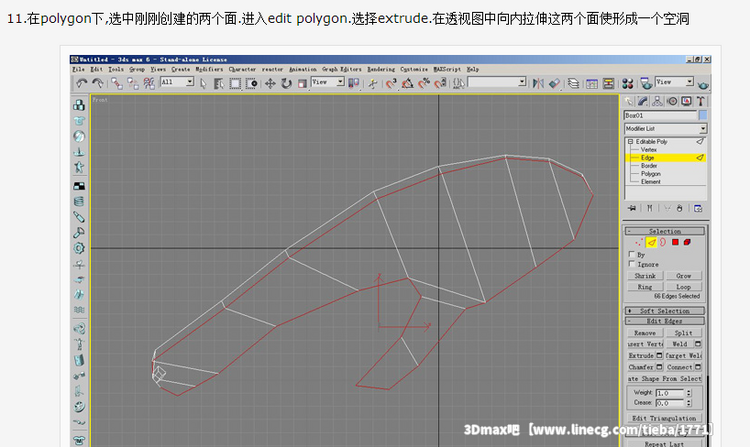The image size is (750, 447).
Task: Click the Render Scene teapot icon
Action: click(x=646, y=84)
